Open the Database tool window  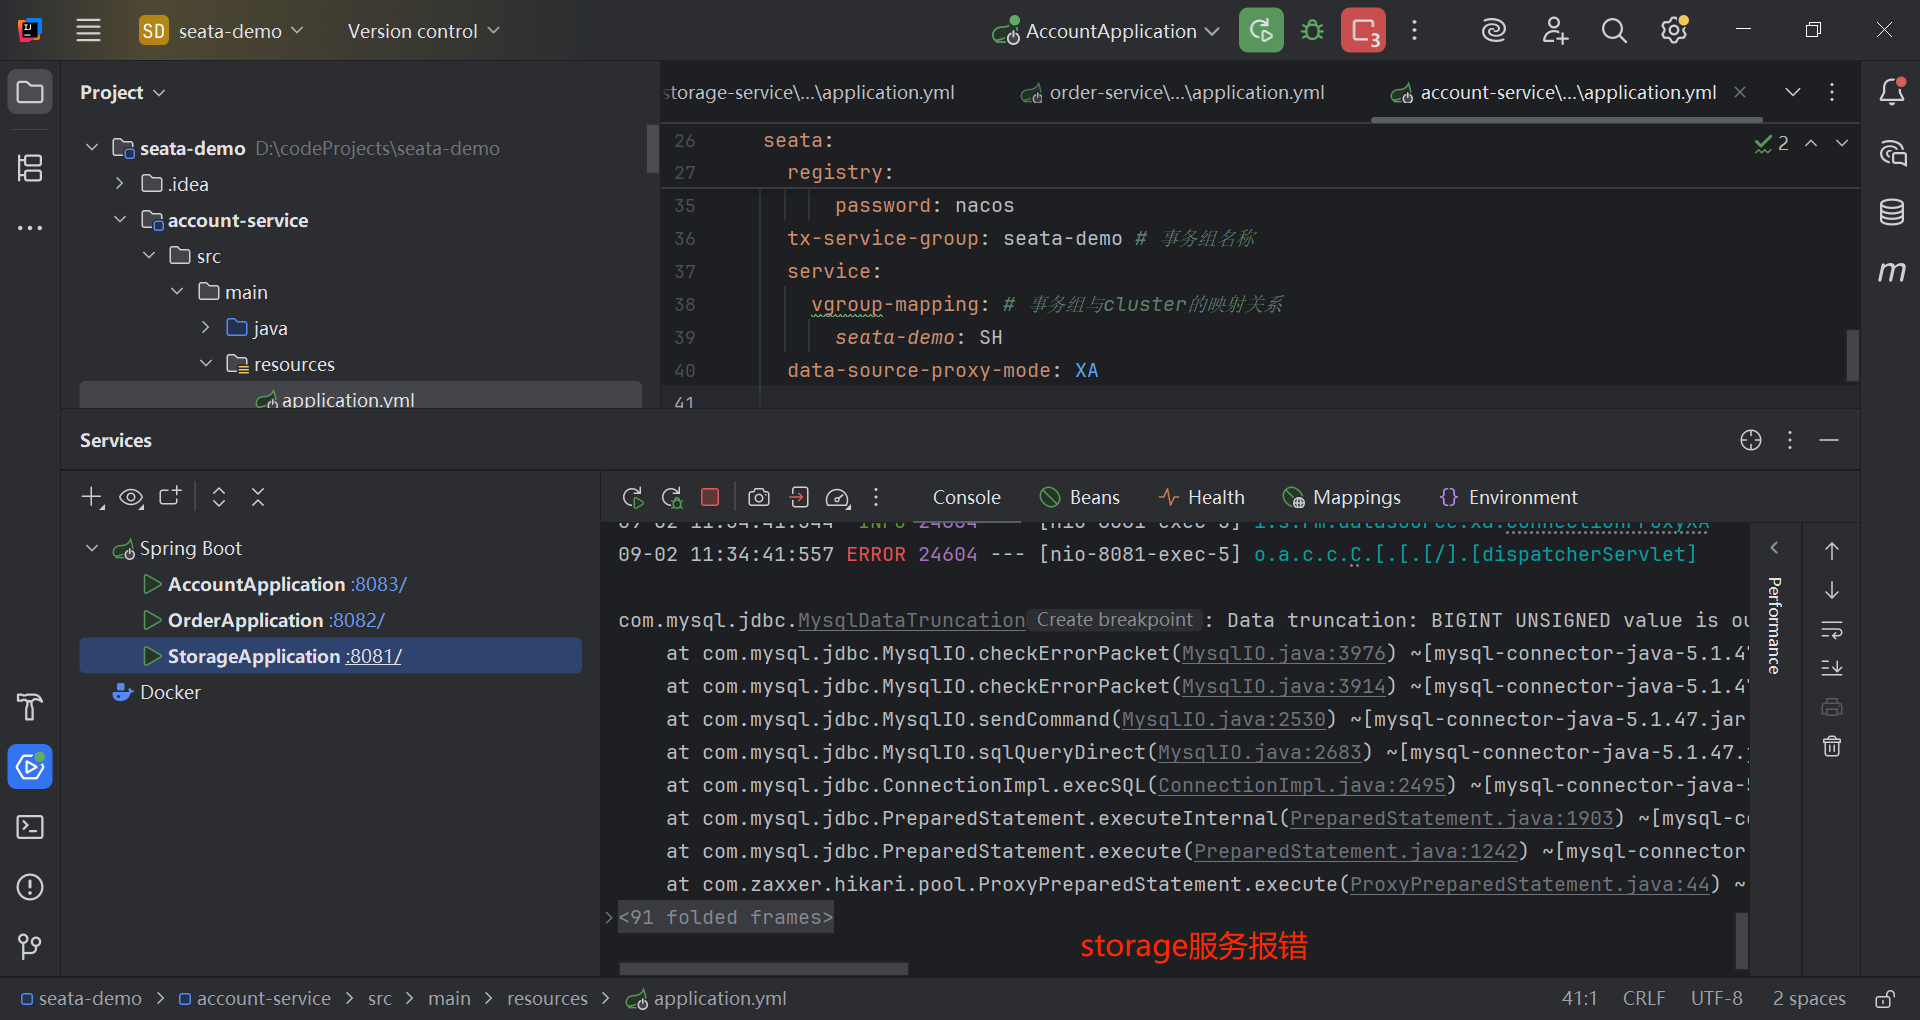pyautogui.click(x=1892, y=212)
